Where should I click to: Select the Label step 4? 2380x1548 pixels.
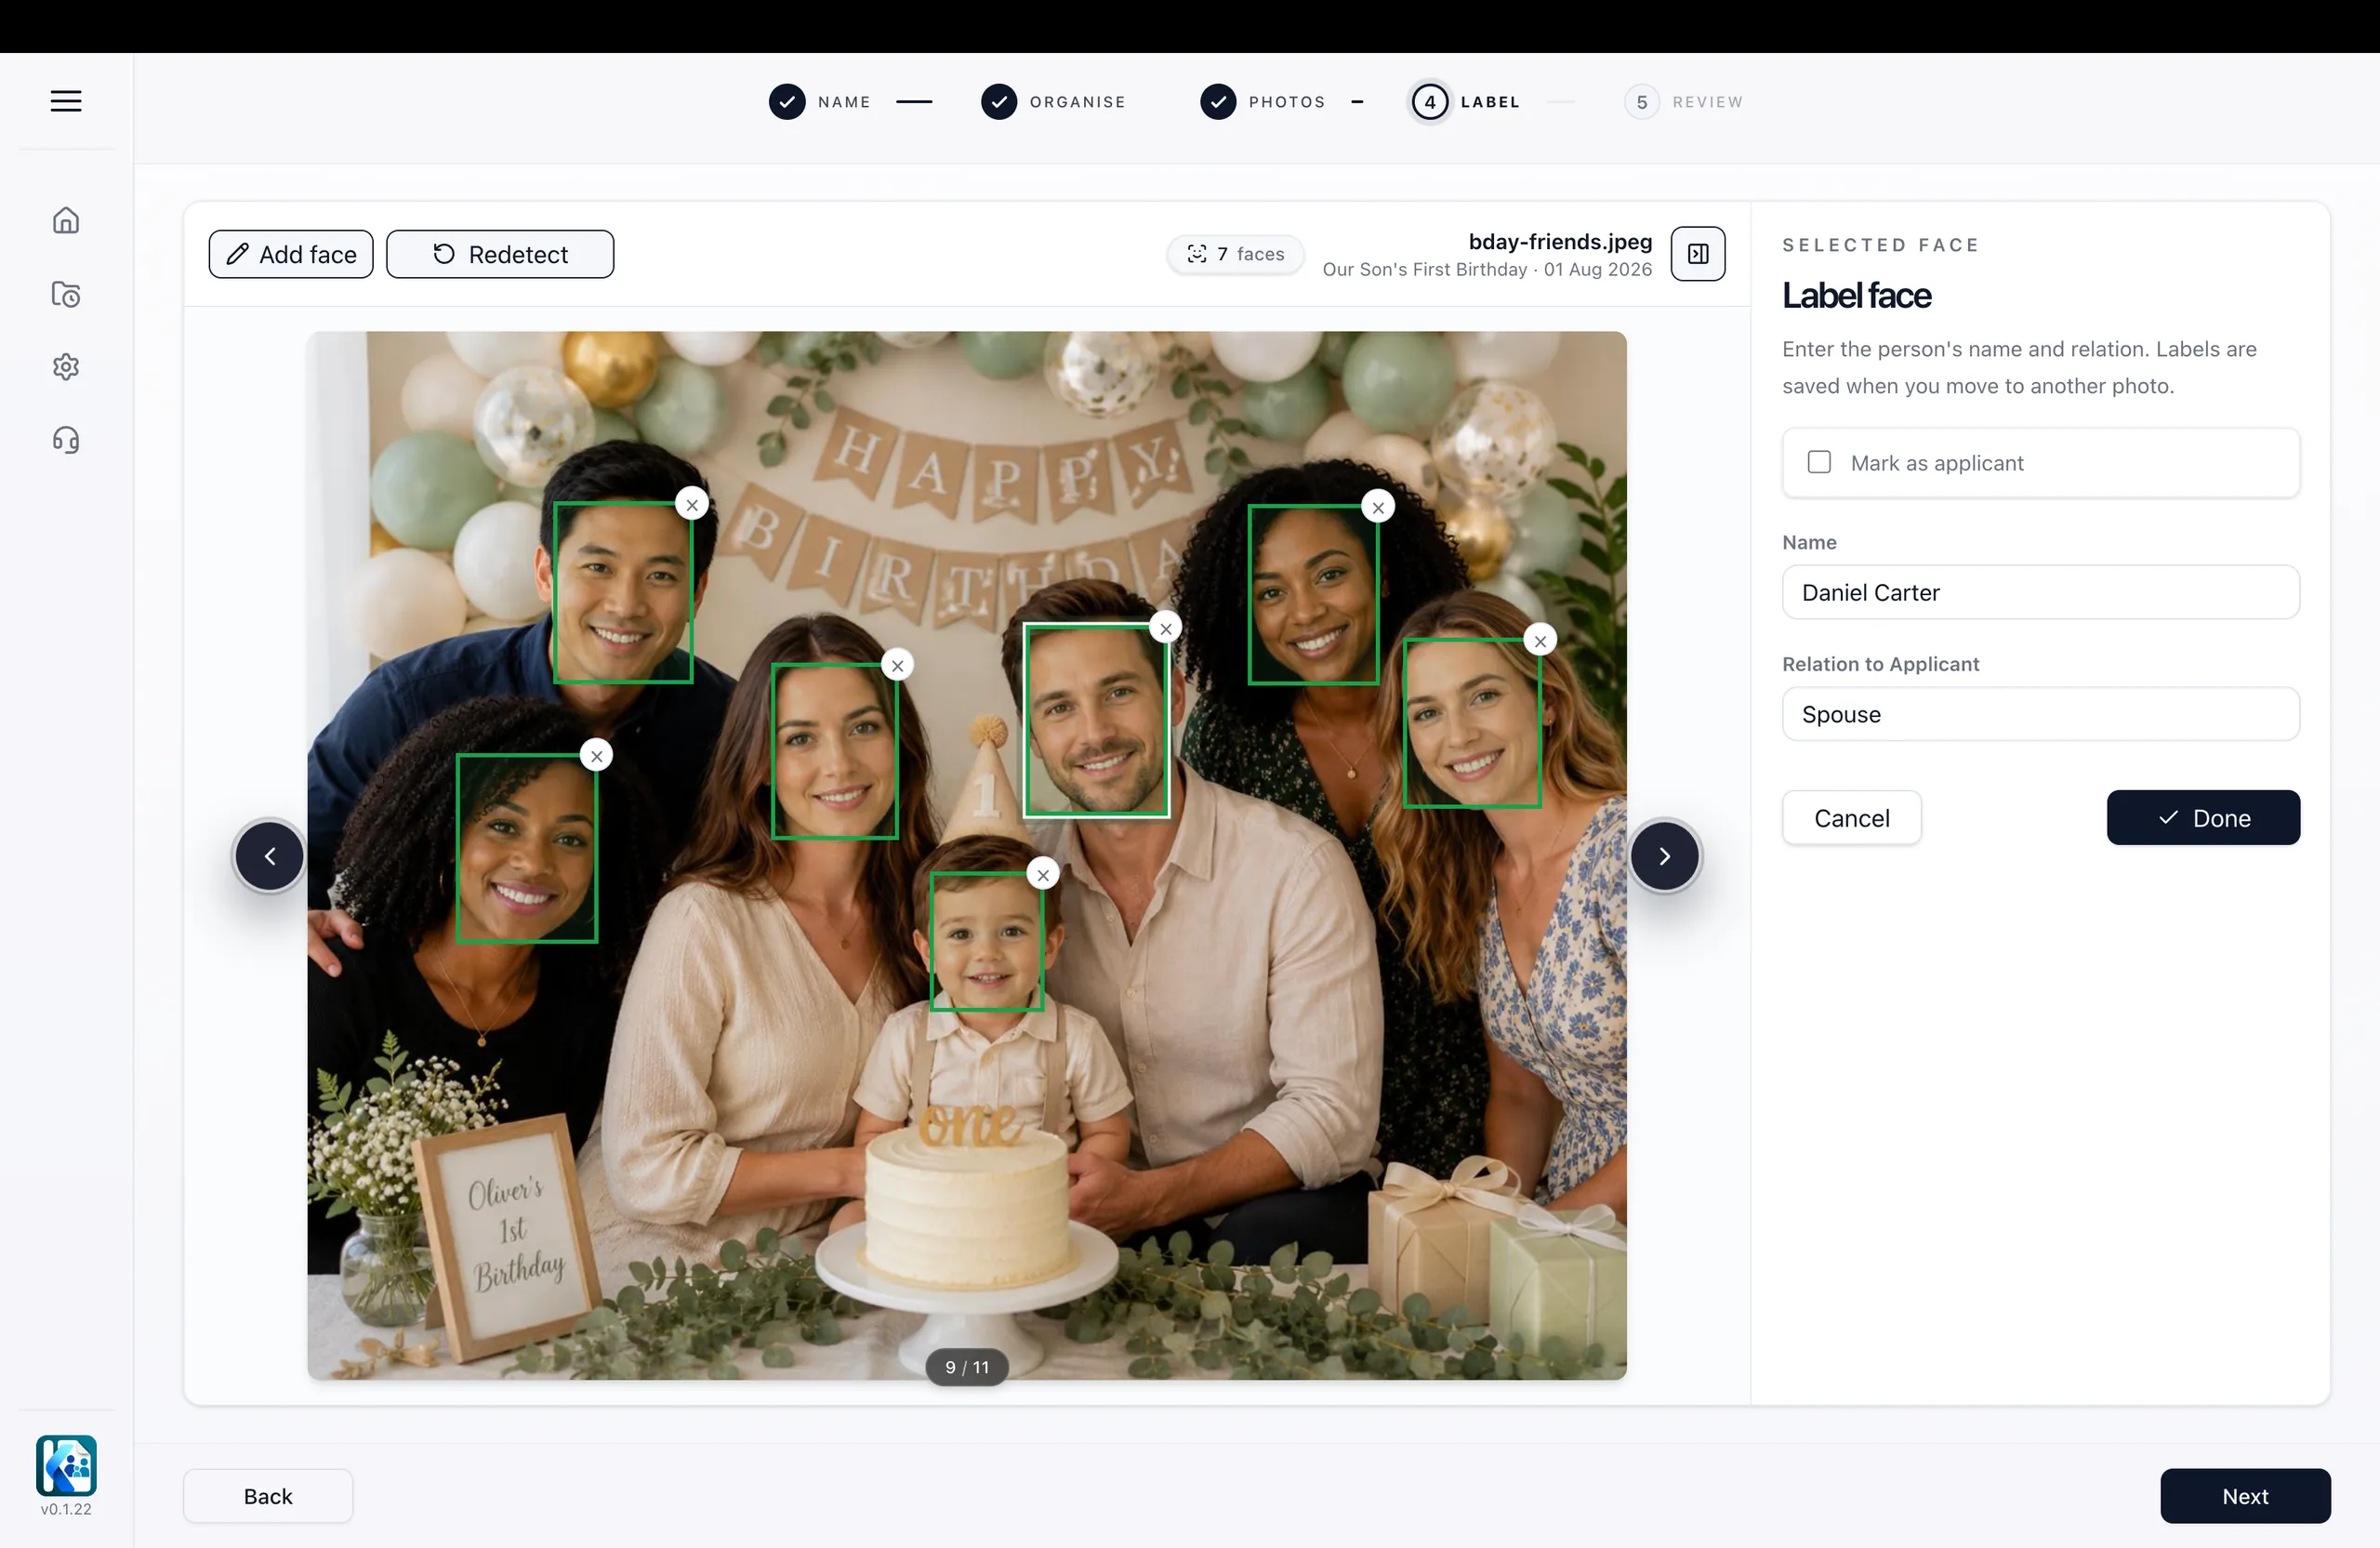click(1465, 102)
